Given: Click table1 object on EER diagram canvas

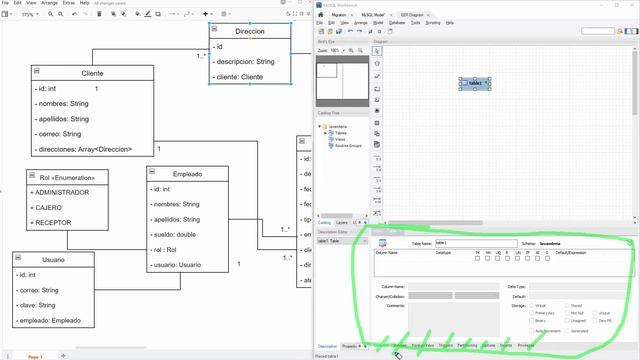Looking at the screenshot, I should point(475,83).
